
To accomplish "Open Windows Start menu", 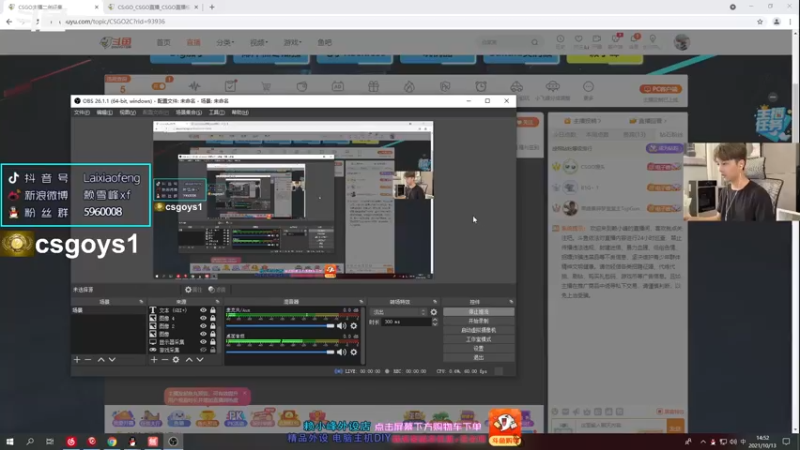I will pyautogui.click(x=10, y=441).
